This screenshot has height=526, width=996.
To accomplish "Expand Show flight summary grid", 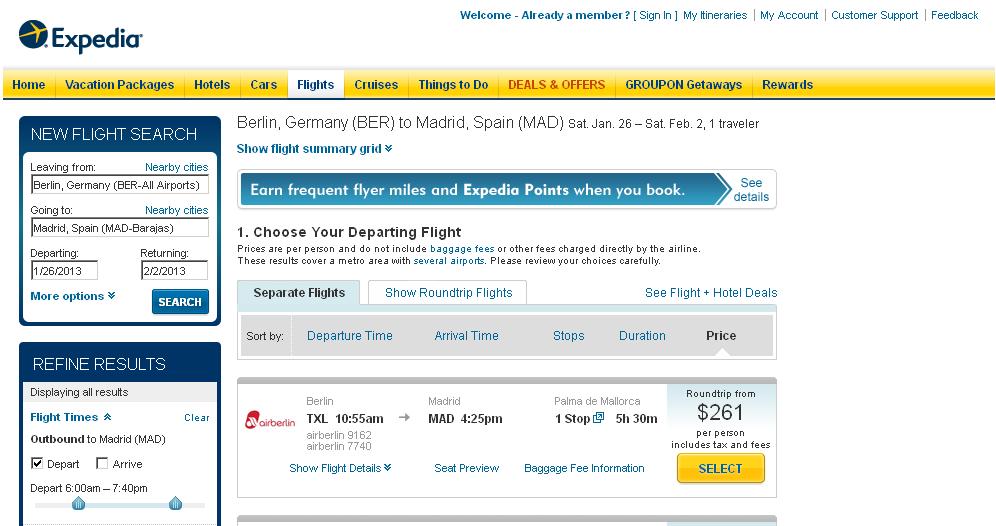I will click(314, 149).
